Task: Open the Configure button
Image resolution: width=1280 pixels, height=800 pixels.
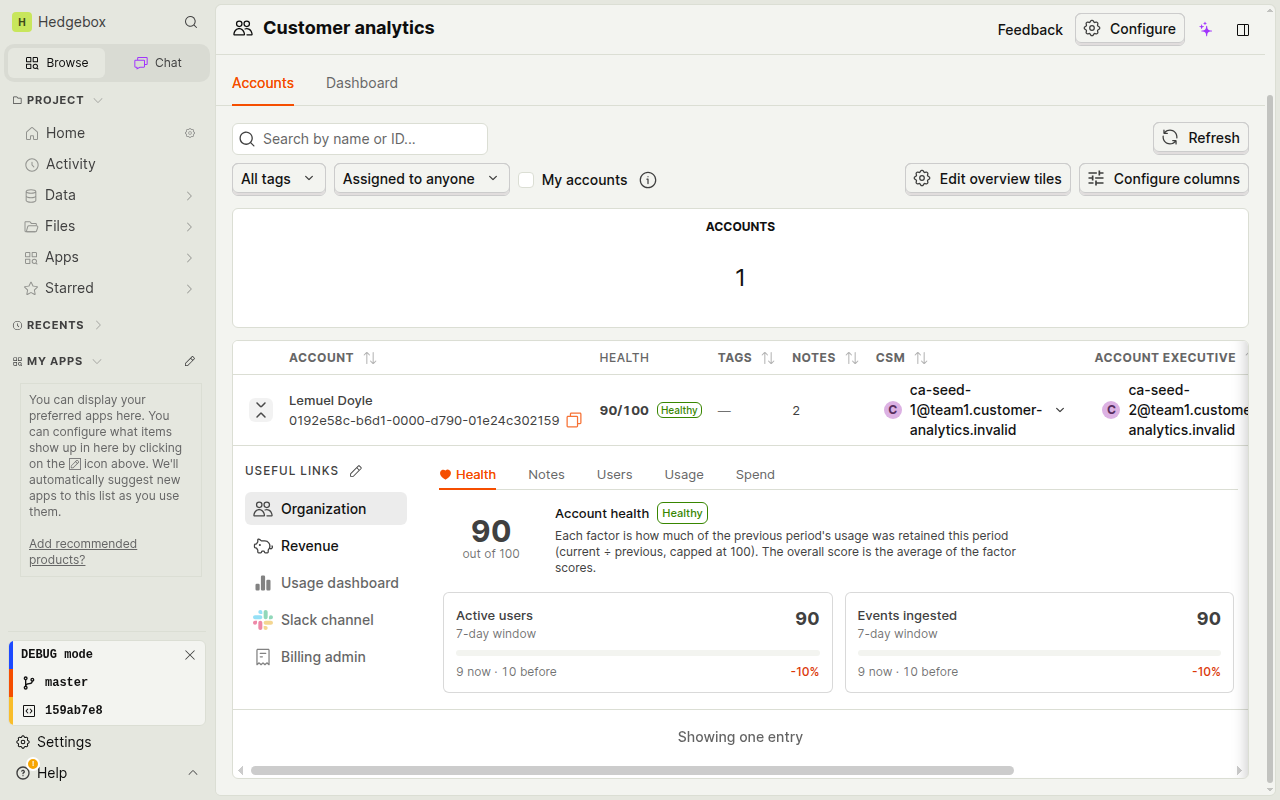Action: [x=1130, y=29]
